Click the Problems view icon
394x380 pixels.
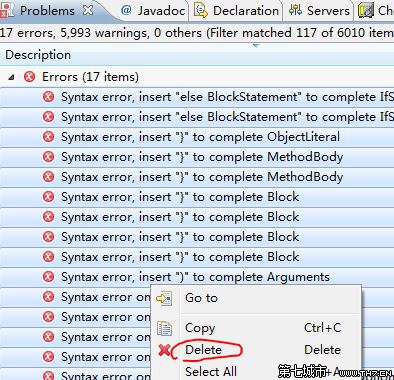(x=7, y=11)
